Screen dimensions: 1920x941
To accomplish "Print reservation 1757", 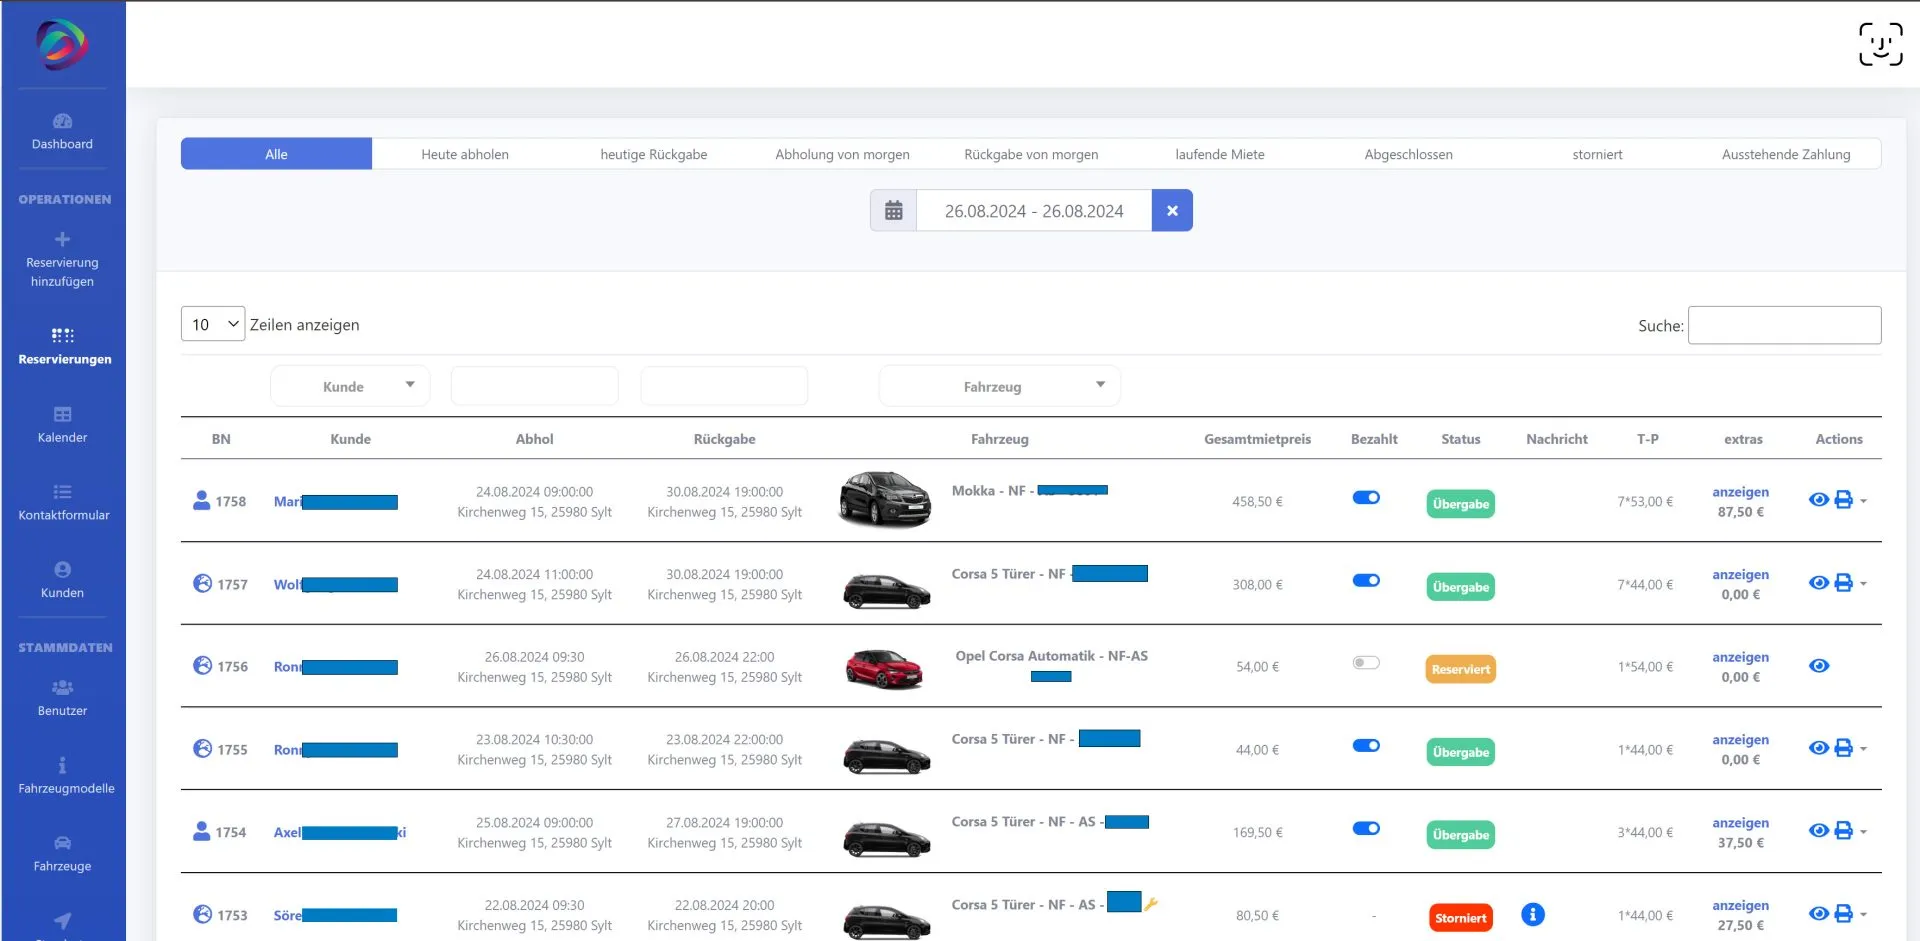I will pos(1844,583).
